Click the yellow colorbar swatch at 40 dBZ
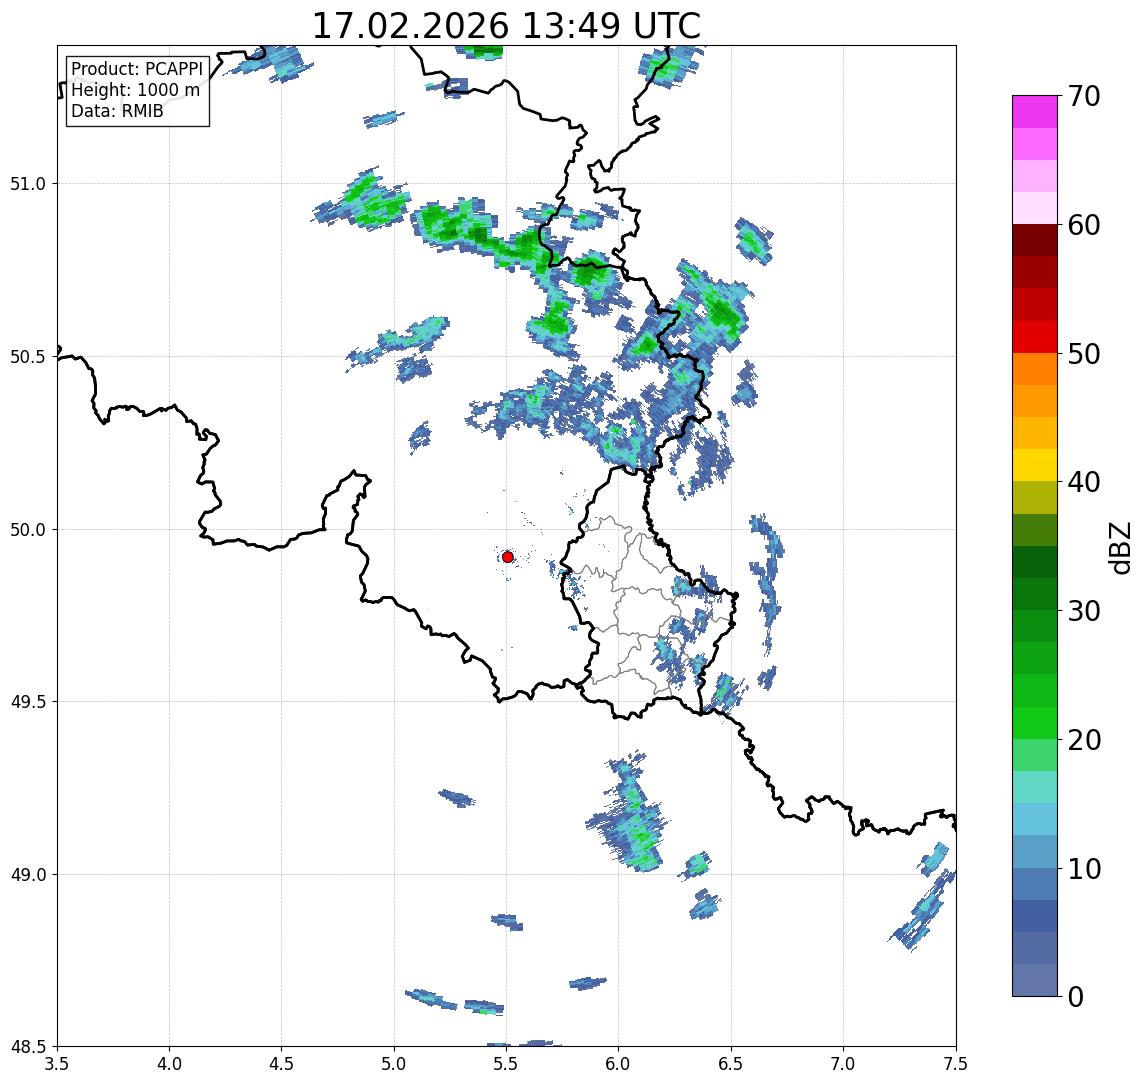Viewport: 1145px width, 1084px height. point(1035,465)
